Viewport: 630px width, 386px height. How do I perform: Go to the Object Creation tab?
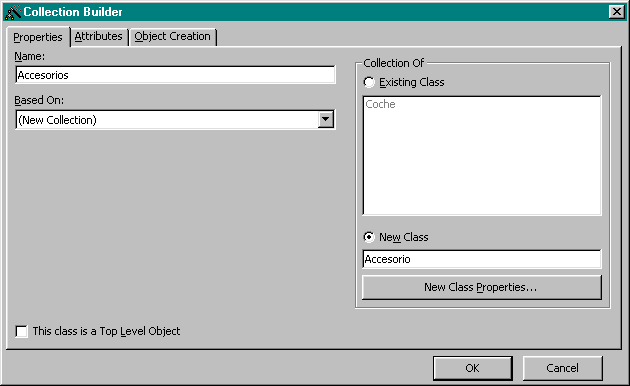point(172,37)
